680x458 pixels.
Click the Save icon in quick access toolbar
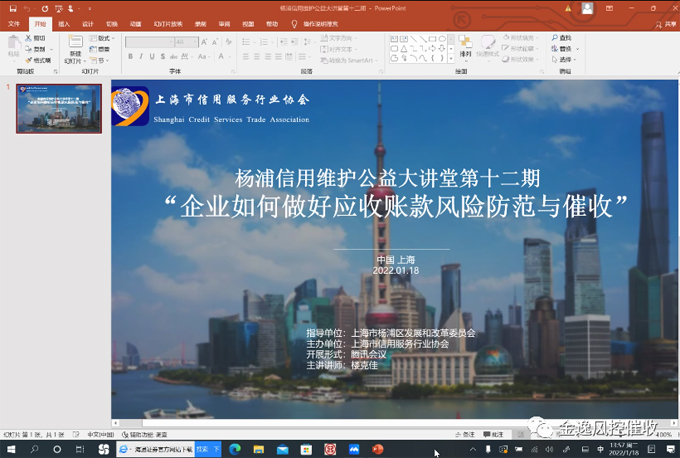point(11,8)
